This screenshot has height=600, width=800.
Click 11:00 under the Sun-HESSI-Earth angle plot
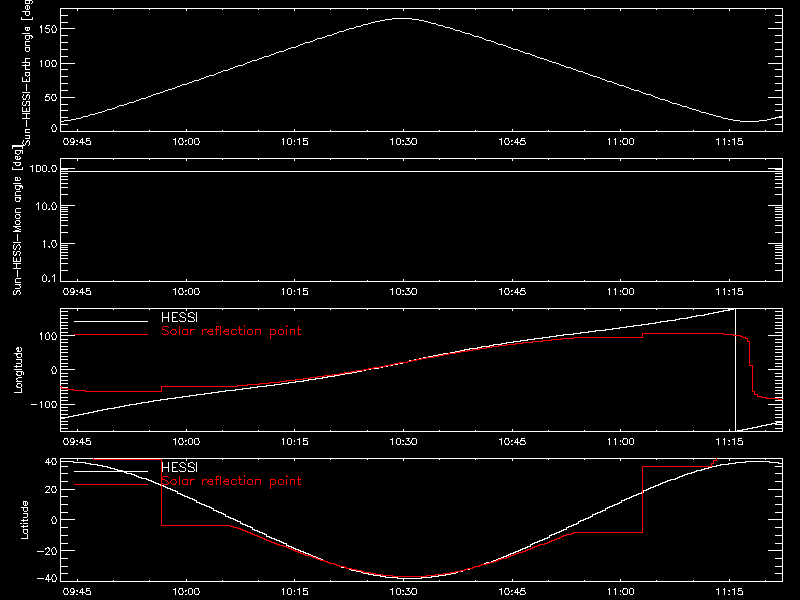tap(620, 142)
